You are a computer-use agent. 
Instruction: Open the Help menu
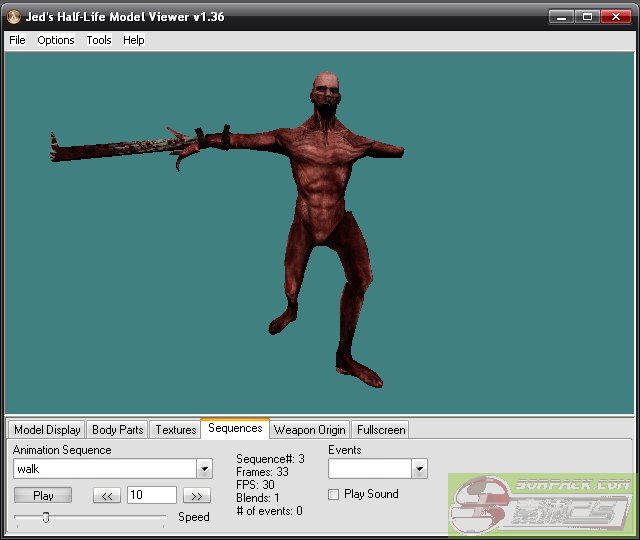(134, 40)
